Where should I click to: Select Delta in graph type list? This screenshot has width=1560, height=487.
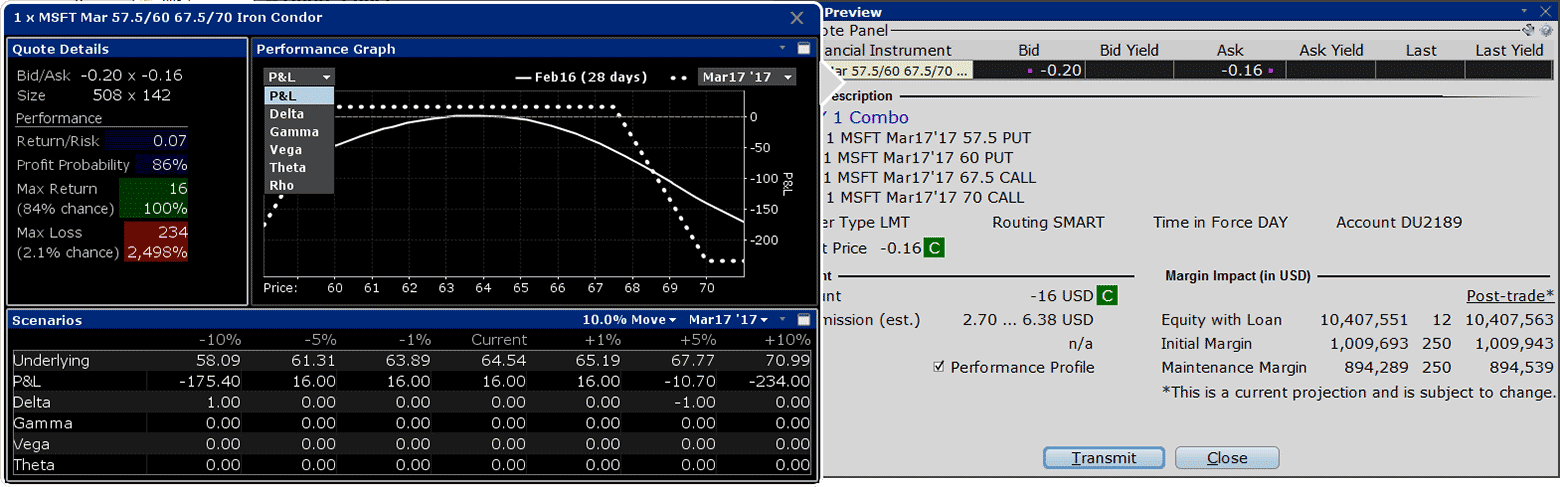(x=299, y=113)
